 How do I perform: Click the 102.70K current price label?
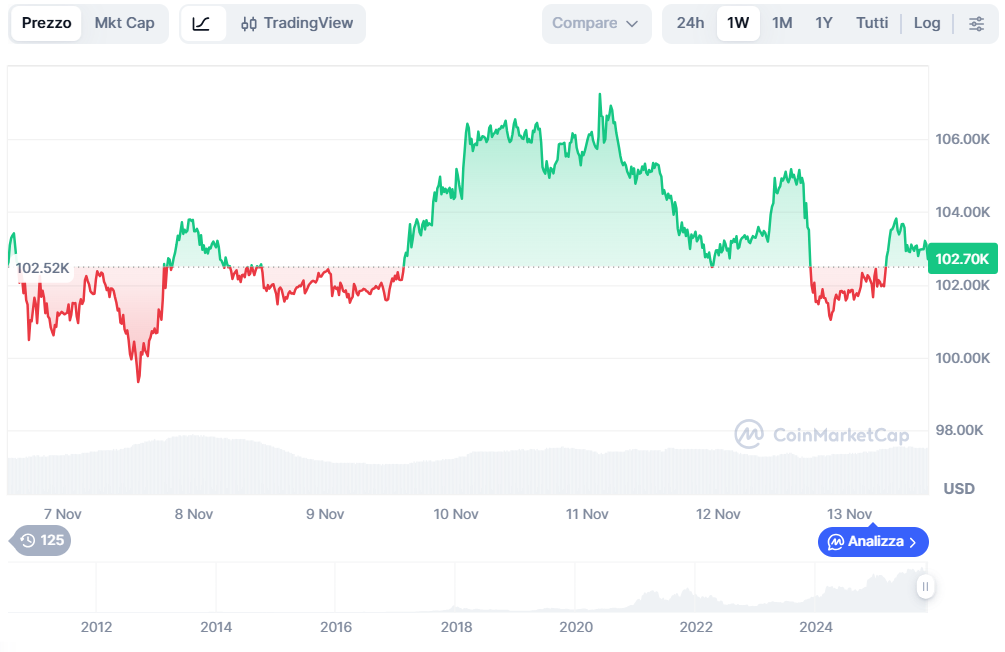962,259
